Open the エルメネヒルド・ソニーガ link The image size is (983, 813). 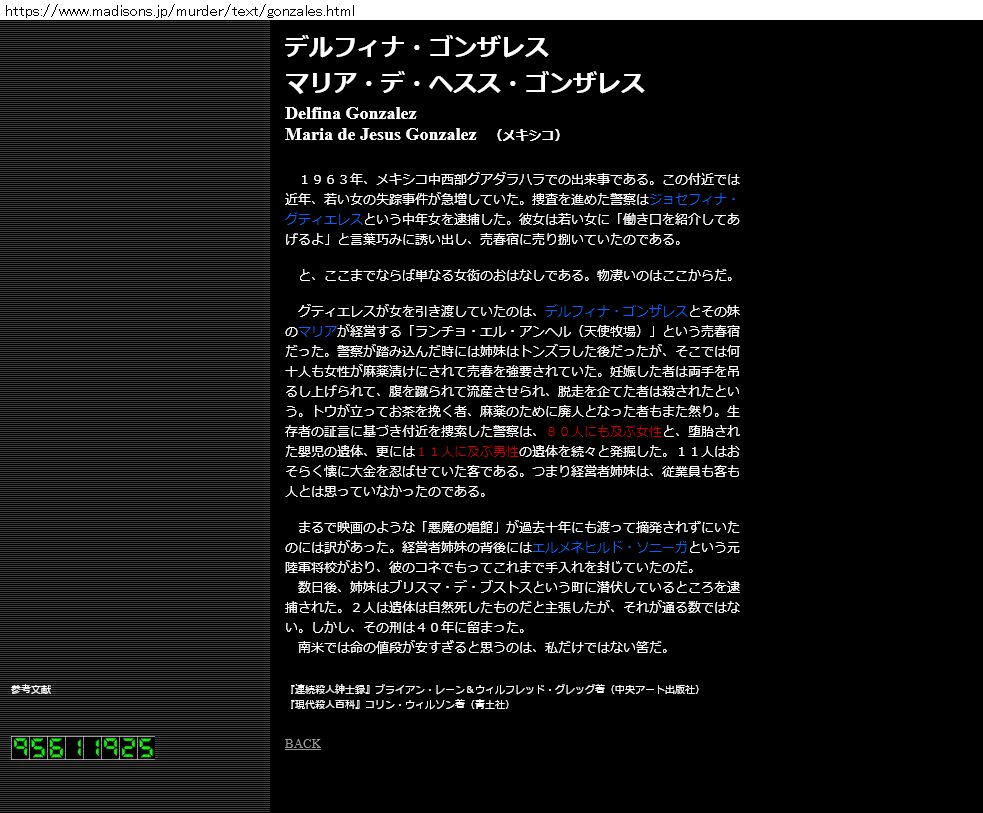(610, 548)
